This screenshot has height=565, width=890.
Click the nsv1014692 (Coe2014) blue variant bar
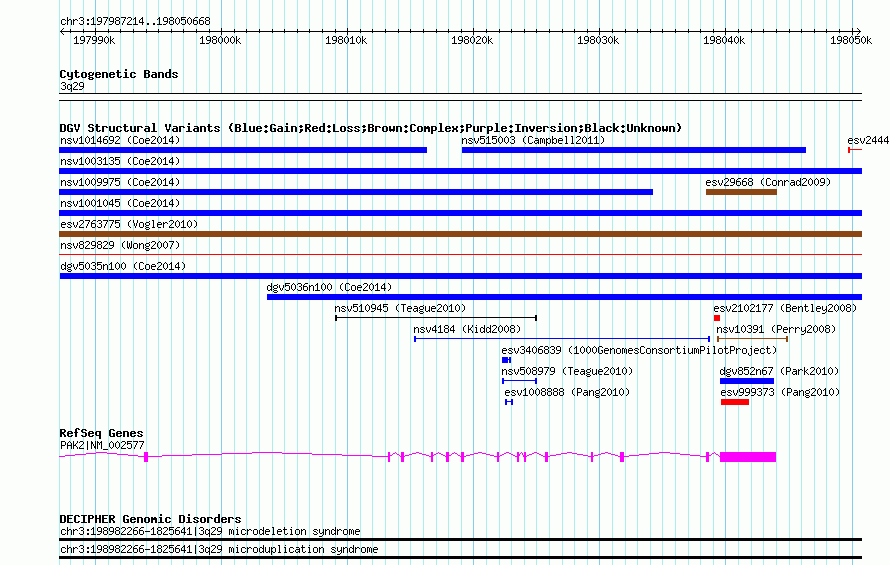pyautogui.click(x=243, y=150)
